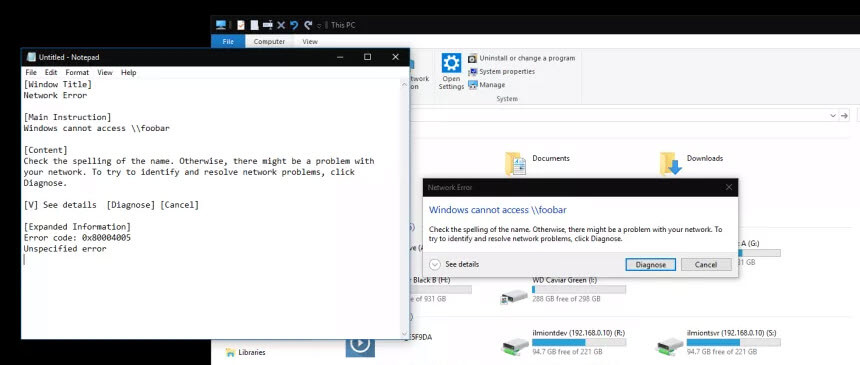Viewport: 860px width, 365px height.
Task: Click the Libraries item in navigation pane
Action: coord(245,352)
